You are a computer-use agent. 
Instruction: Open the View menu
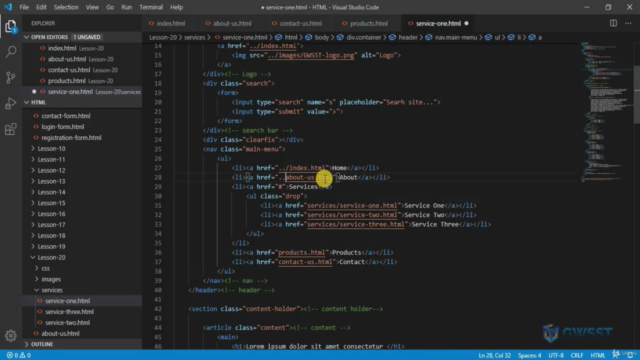pos(92,7)
